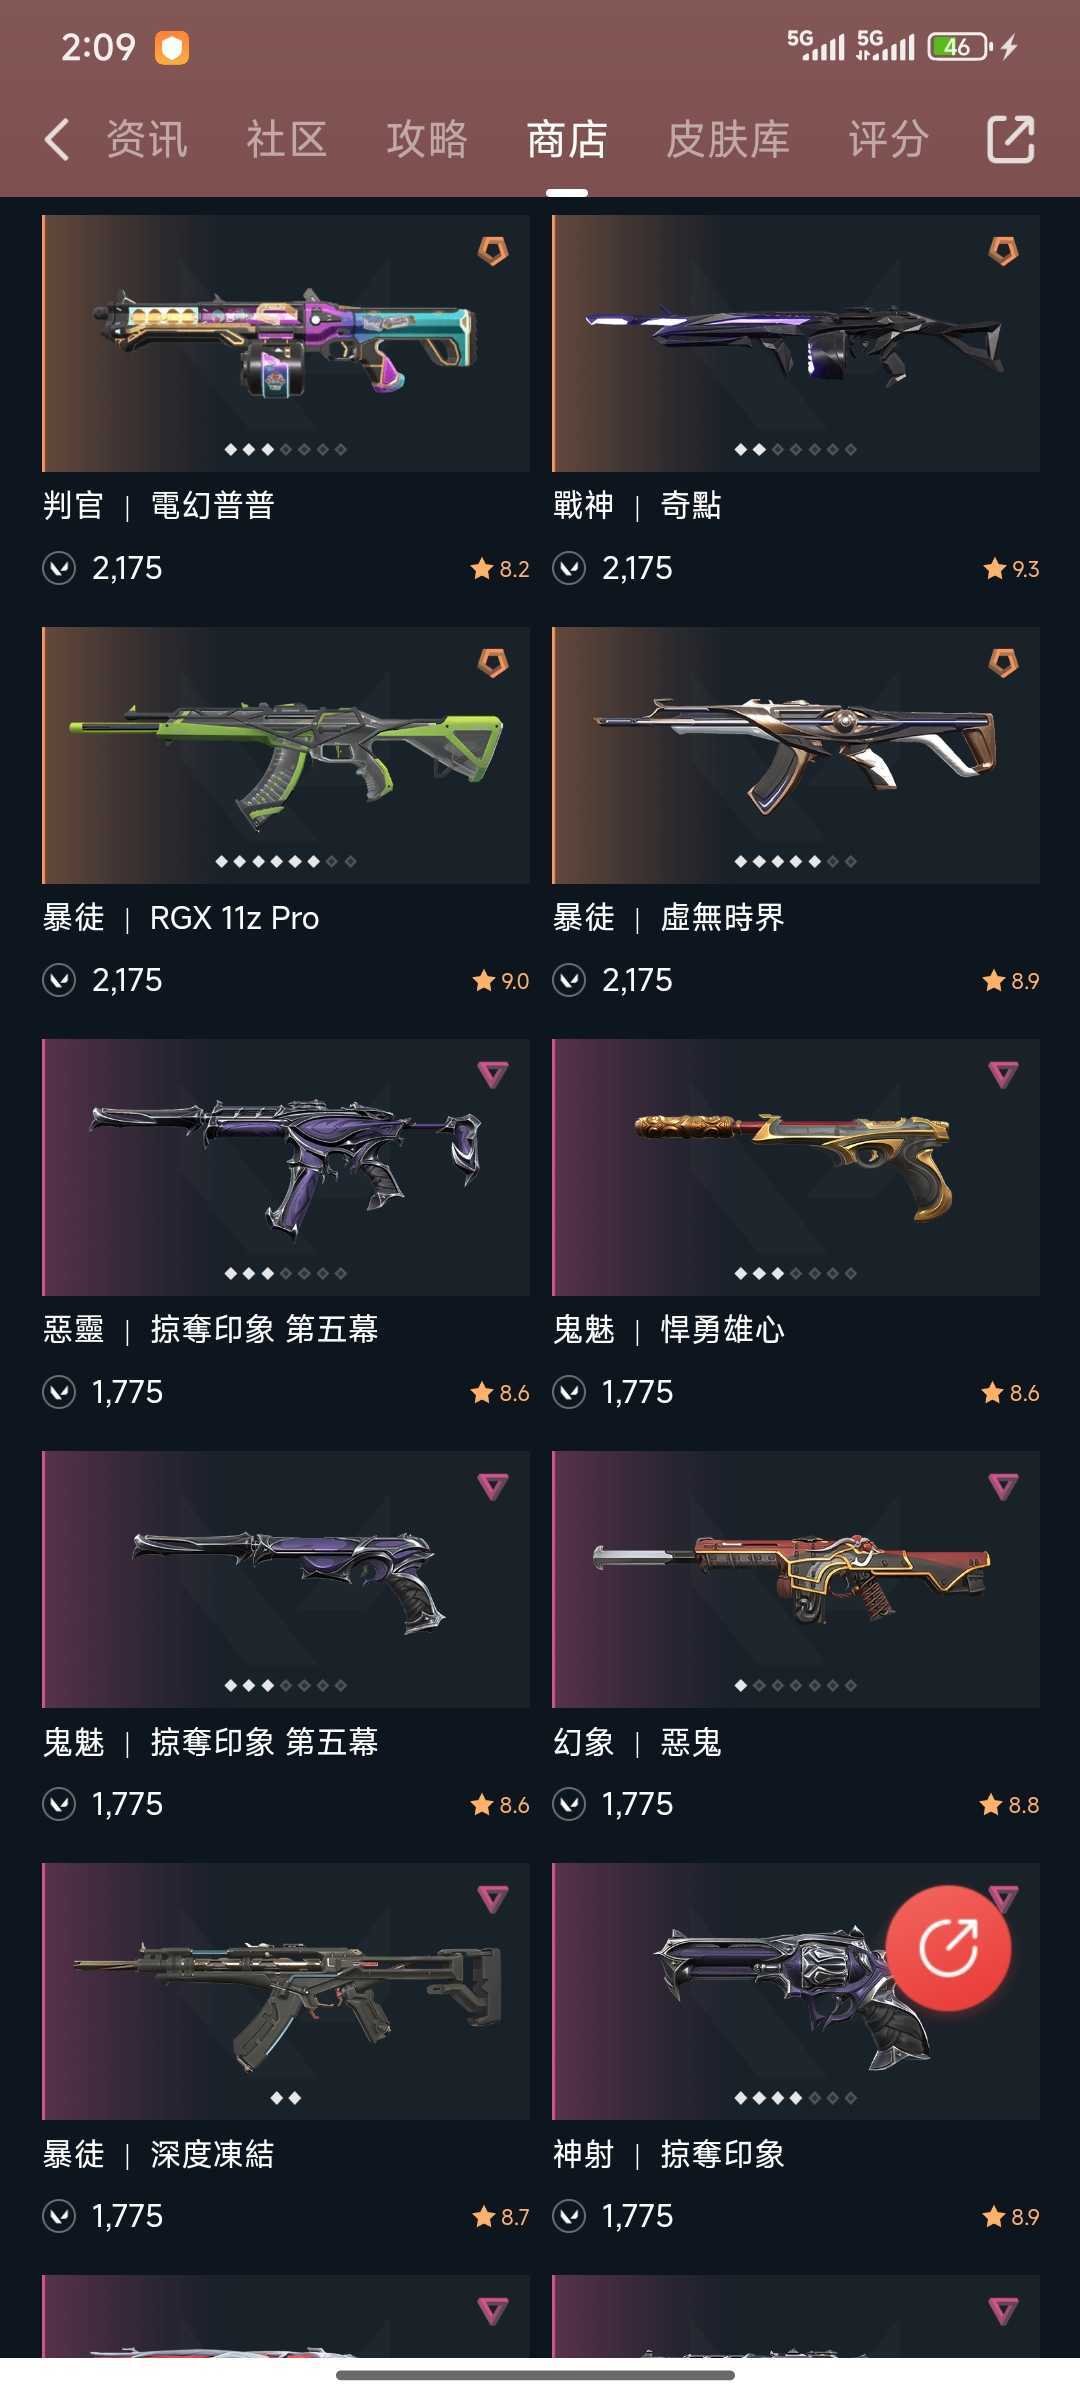Image resolution: width=1080 pixels, height=2400 pixels.
Task: Open the 戰神 | 奇點 skin title
Action: coord(637,506)
